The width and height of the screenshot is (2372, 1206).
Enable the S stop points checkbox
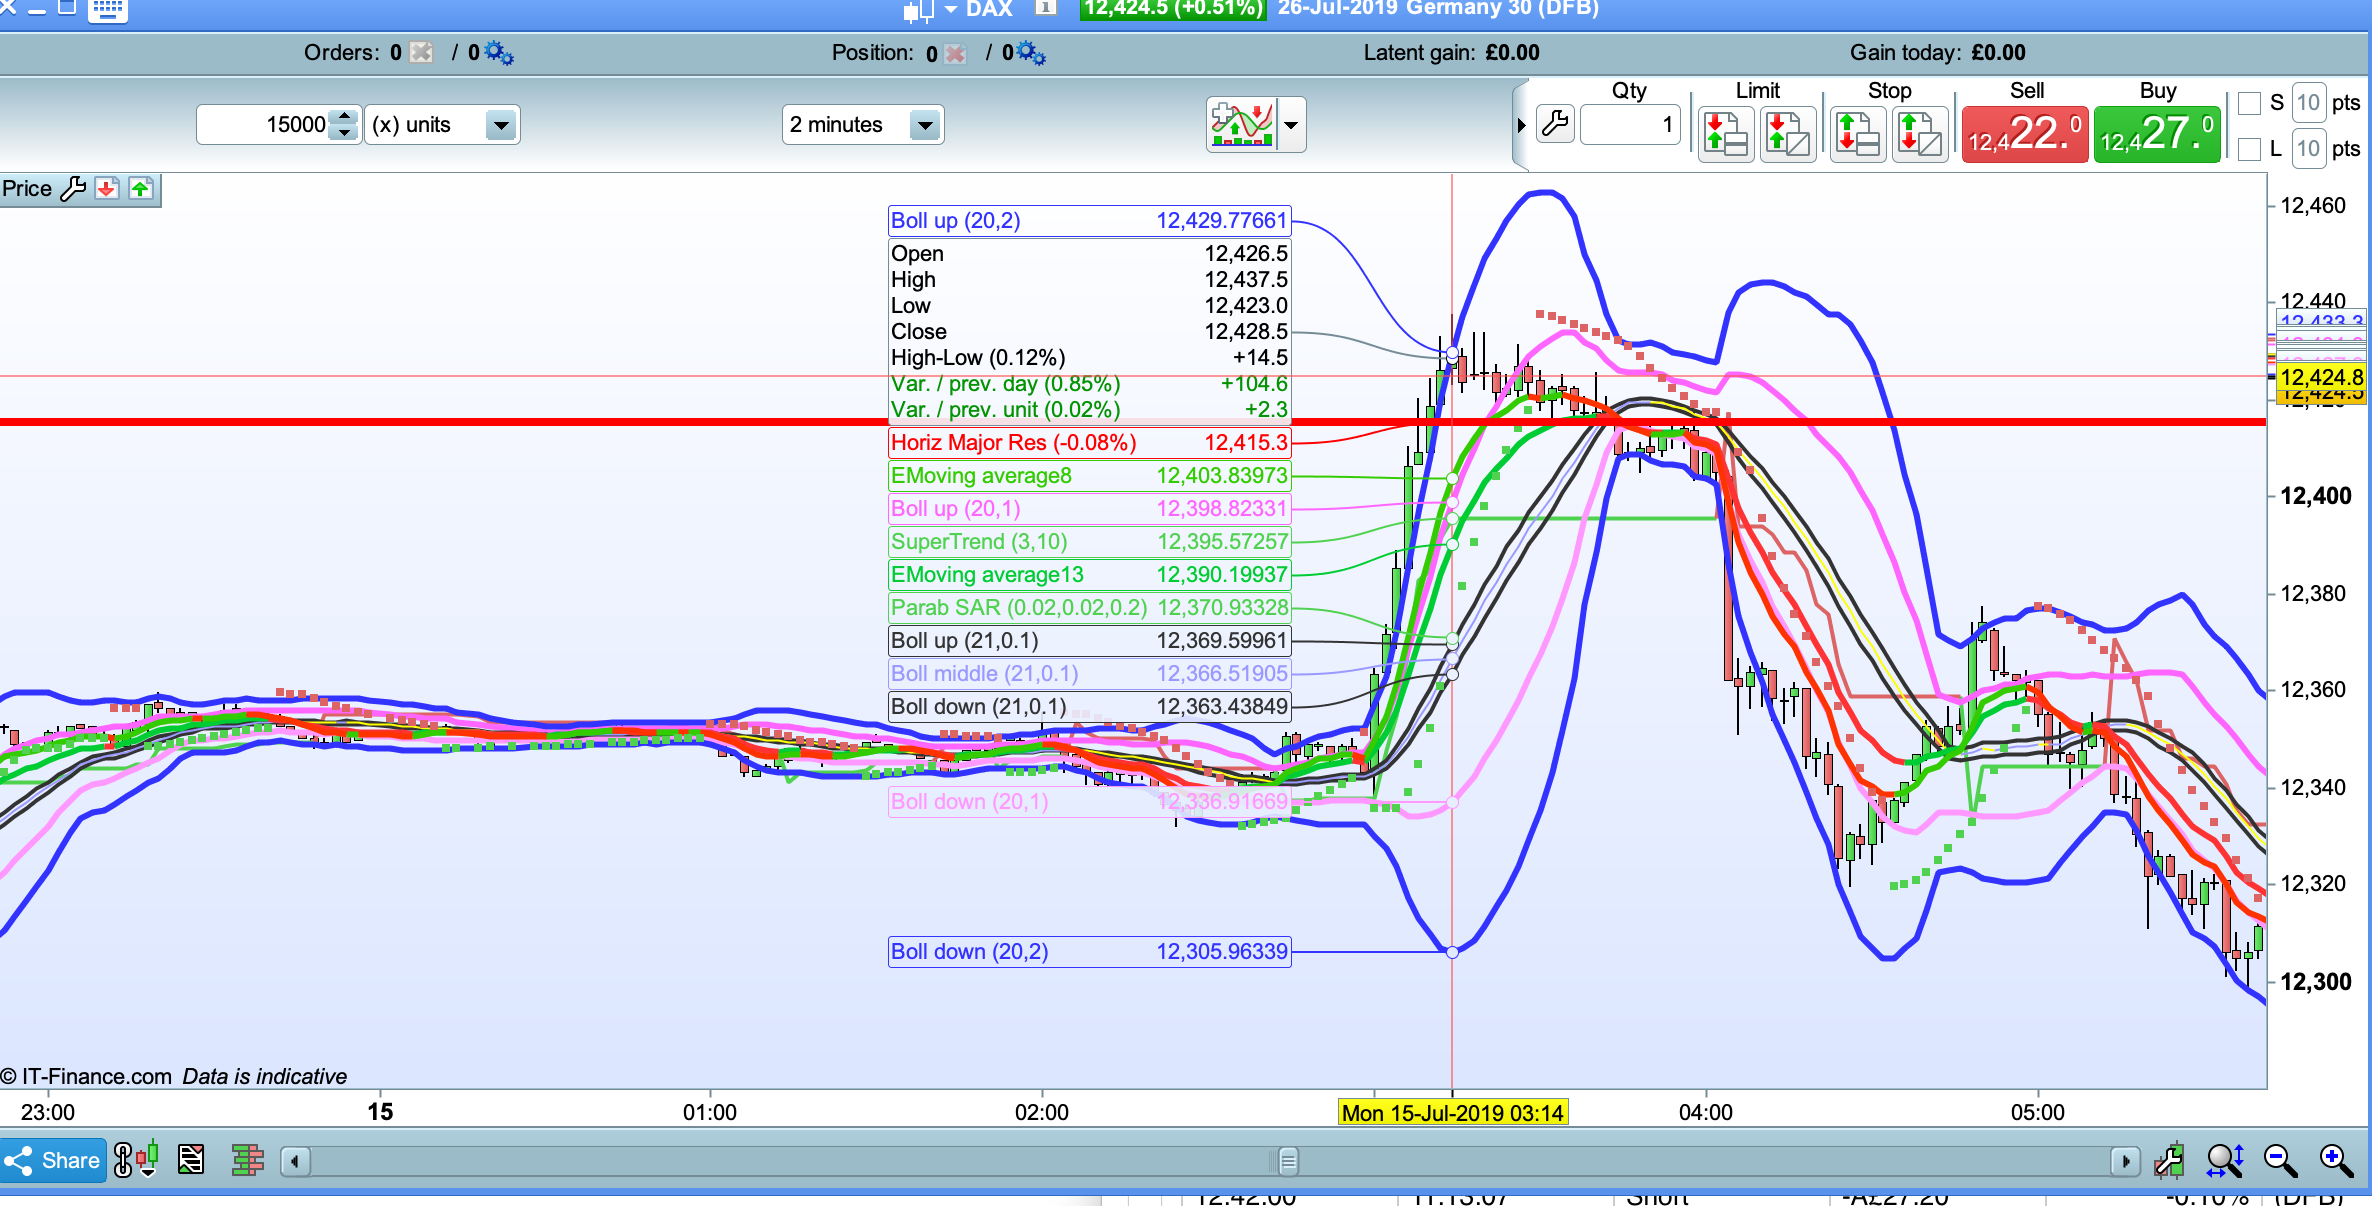[x=2250, y=103]
